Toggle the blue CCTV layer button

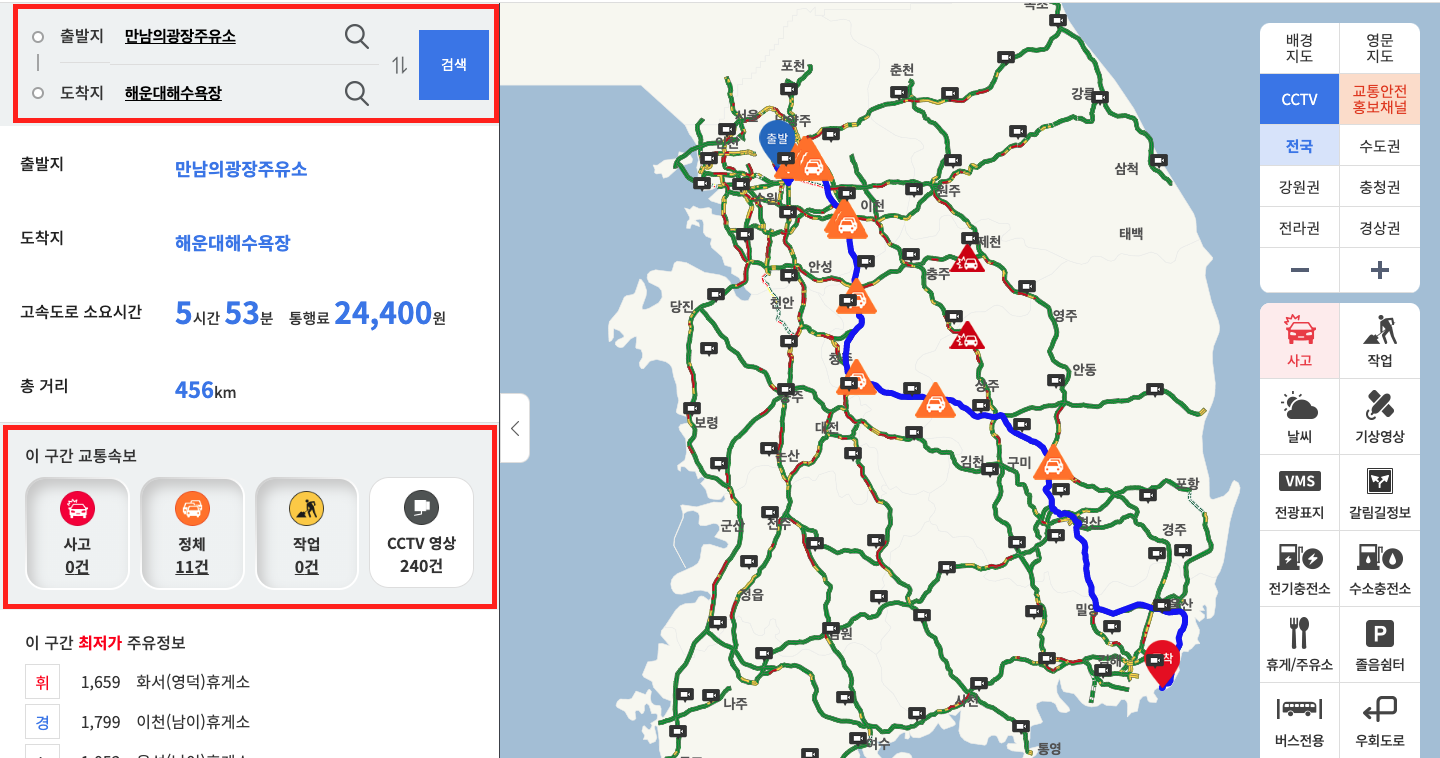pyautogui.click(x=1299, y=99)
